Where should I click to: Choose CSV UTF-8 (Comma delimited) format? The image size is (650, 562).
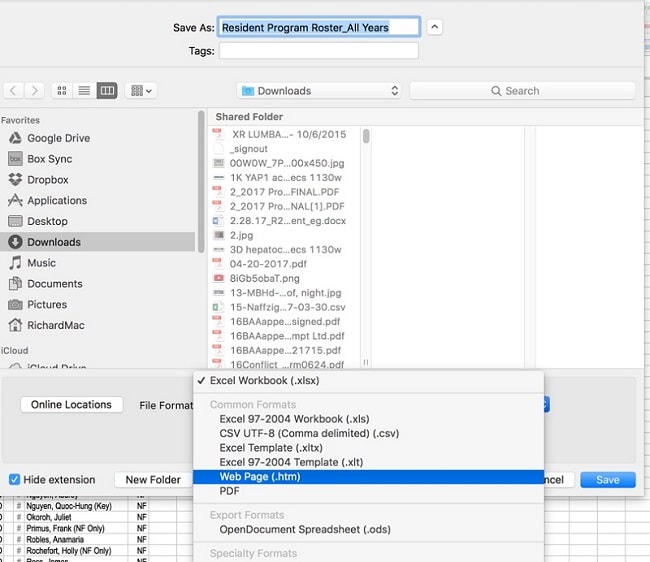[369, 433]
